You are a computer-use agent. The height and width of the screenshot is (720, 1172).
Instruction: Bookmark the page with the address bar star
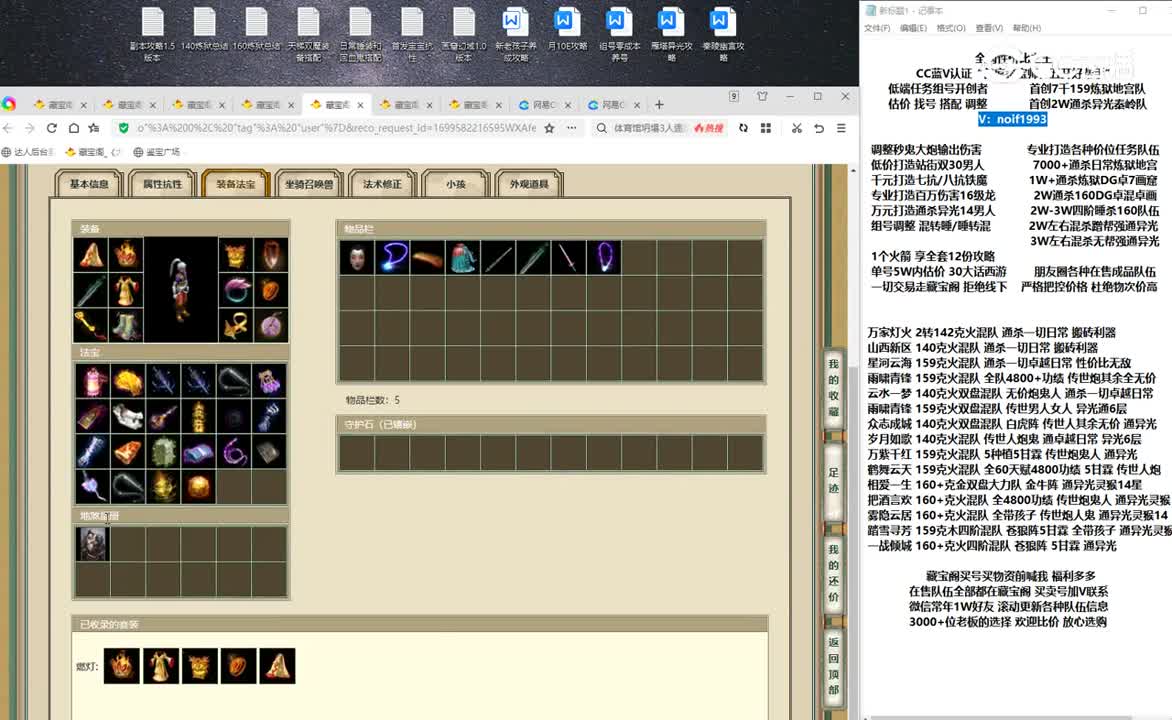point(549,128)
